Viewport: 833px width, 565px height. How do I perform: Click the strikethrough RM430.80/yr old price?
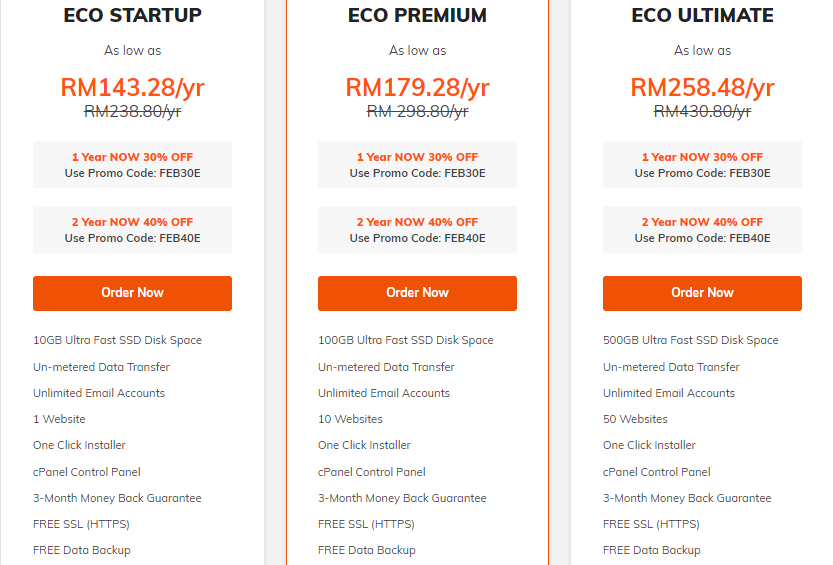[x=702, y=112]
